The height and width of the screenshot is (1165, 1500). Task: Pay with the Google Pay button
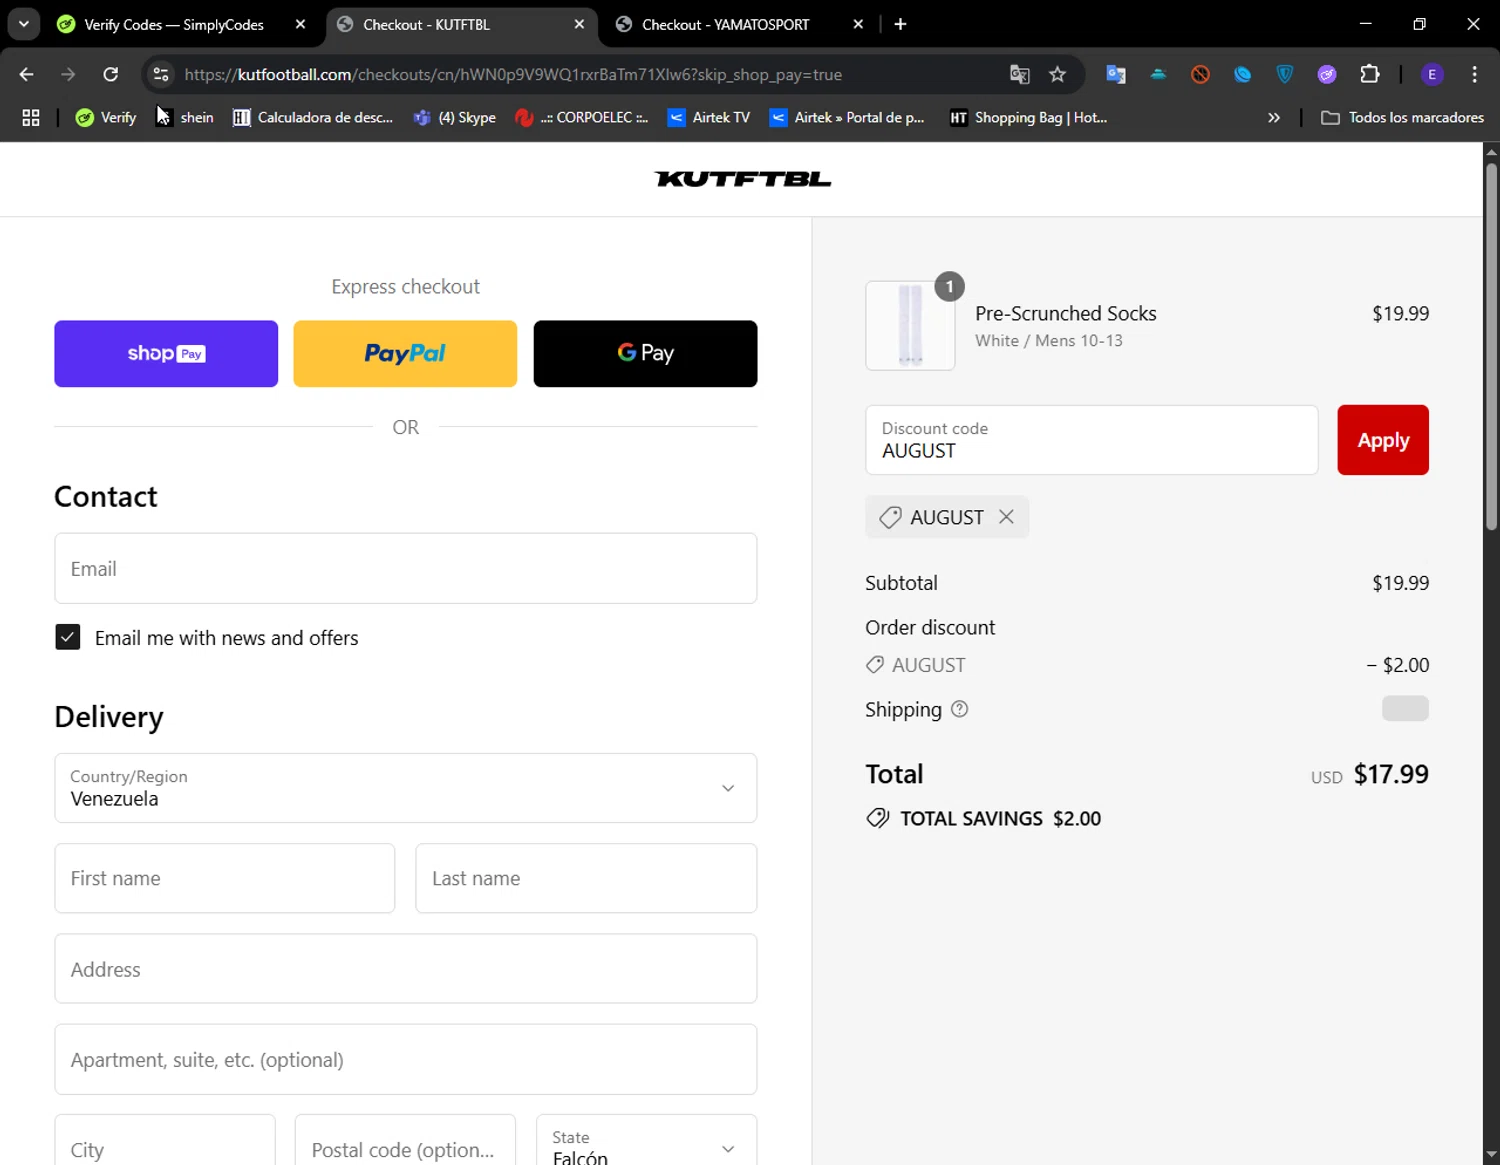(645, 353)
